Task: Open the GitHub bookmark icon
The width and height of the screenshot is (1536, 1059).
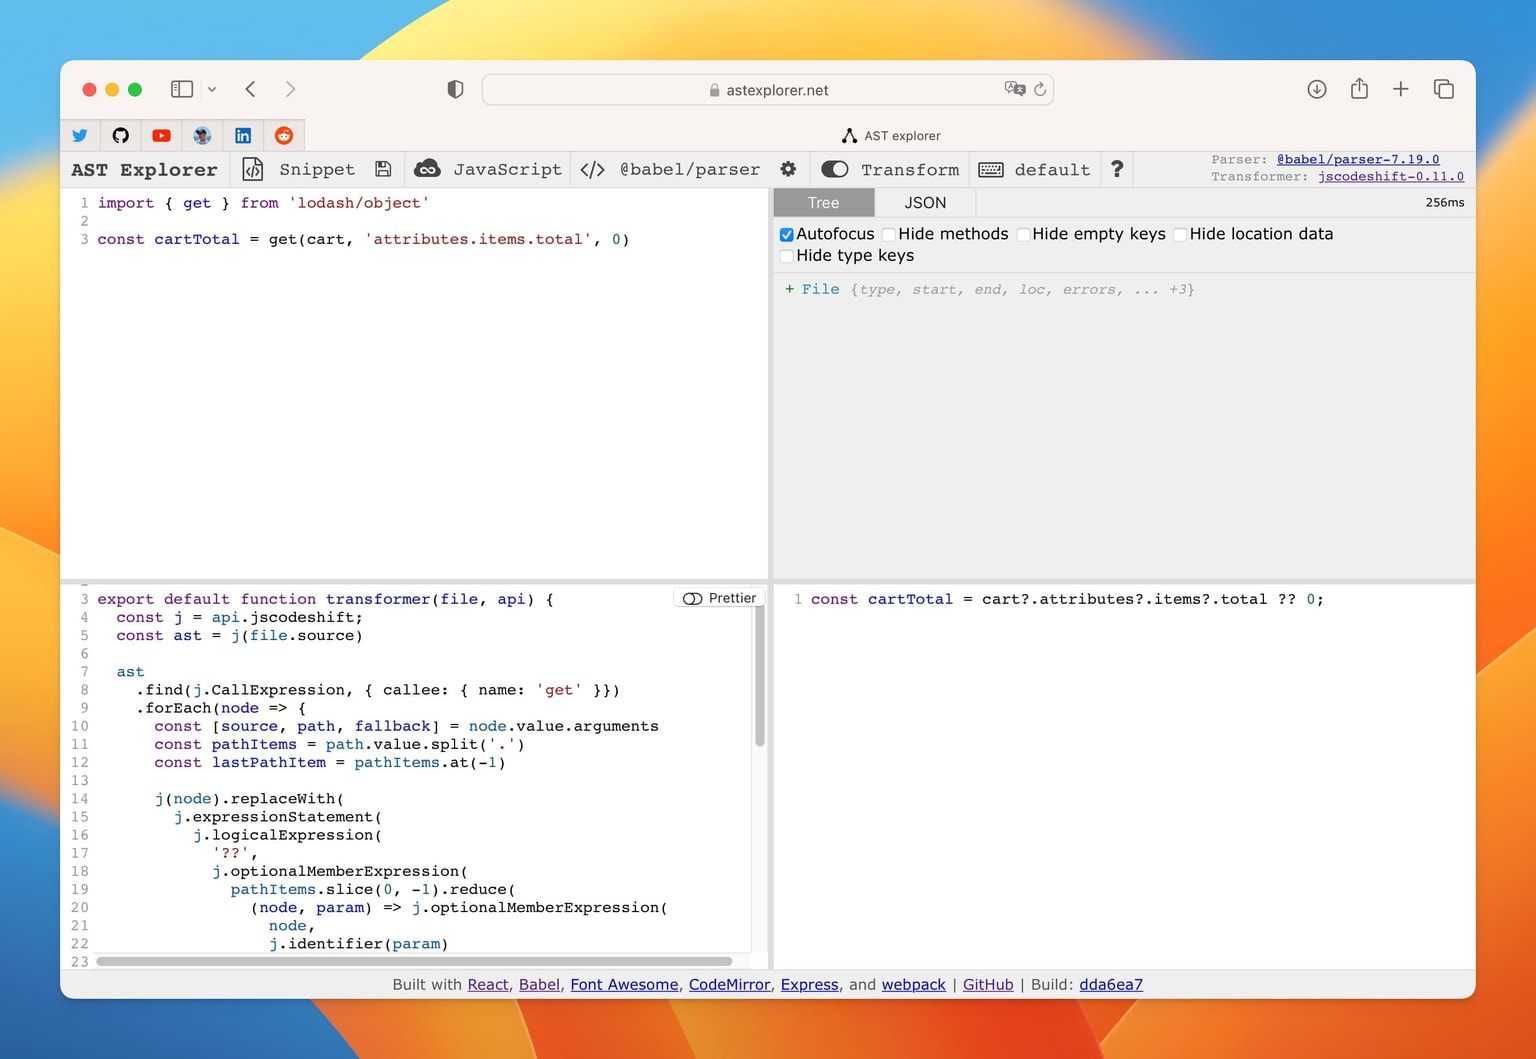Action: point(121,136)
